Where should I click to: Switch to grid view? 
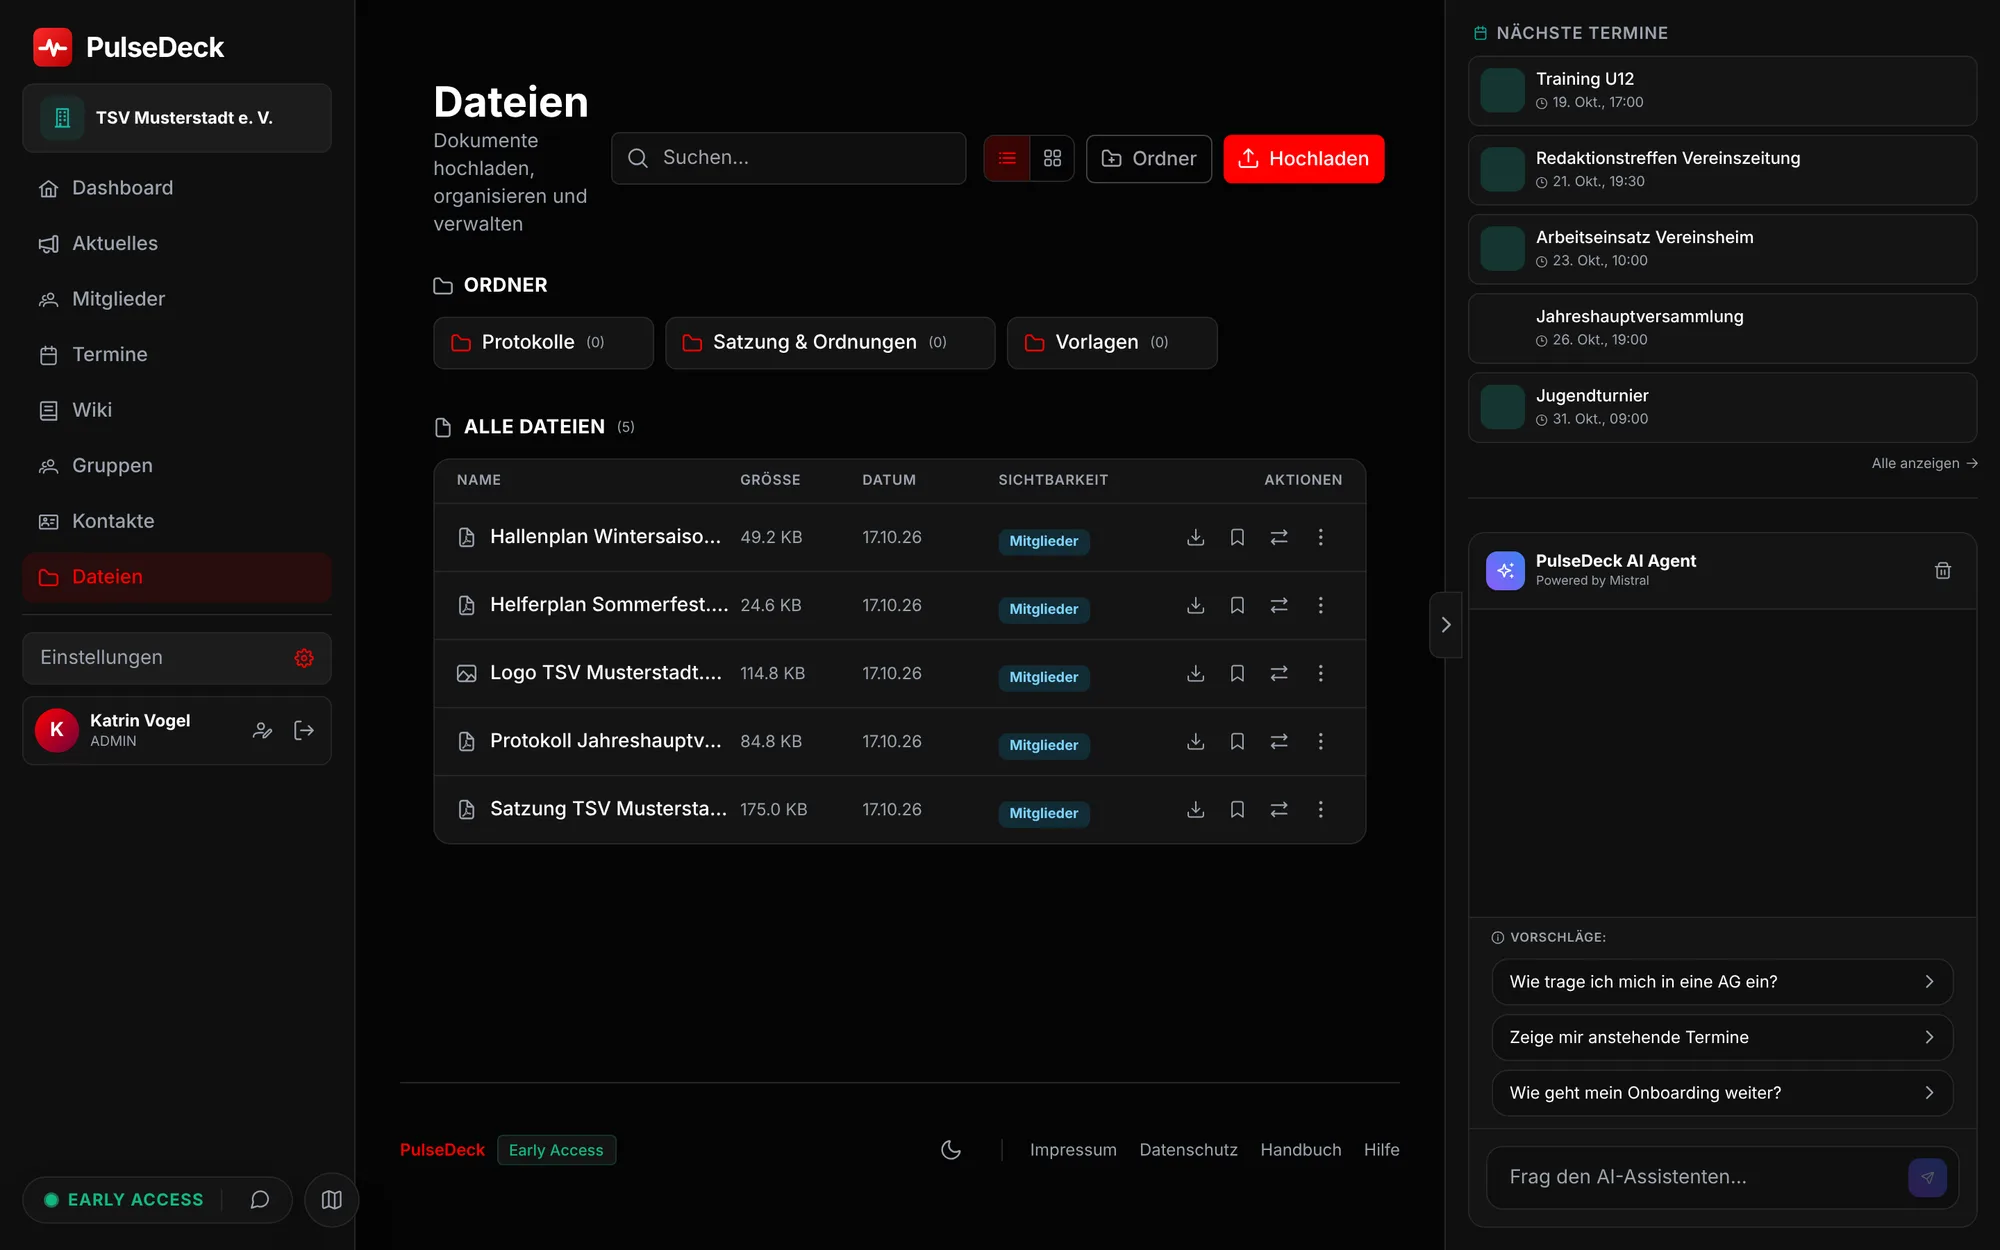[x=1052, y=158]
